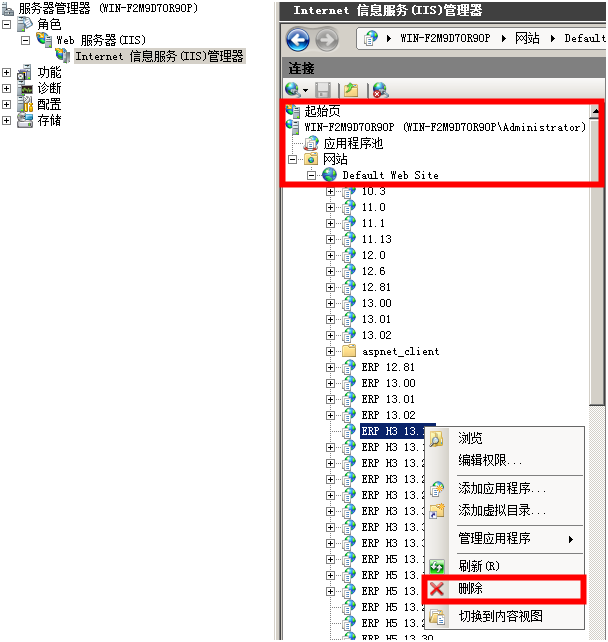Choose 刷新(R) from context menu
This screenshot has height=642, width=608.
[x=505, y=566]
